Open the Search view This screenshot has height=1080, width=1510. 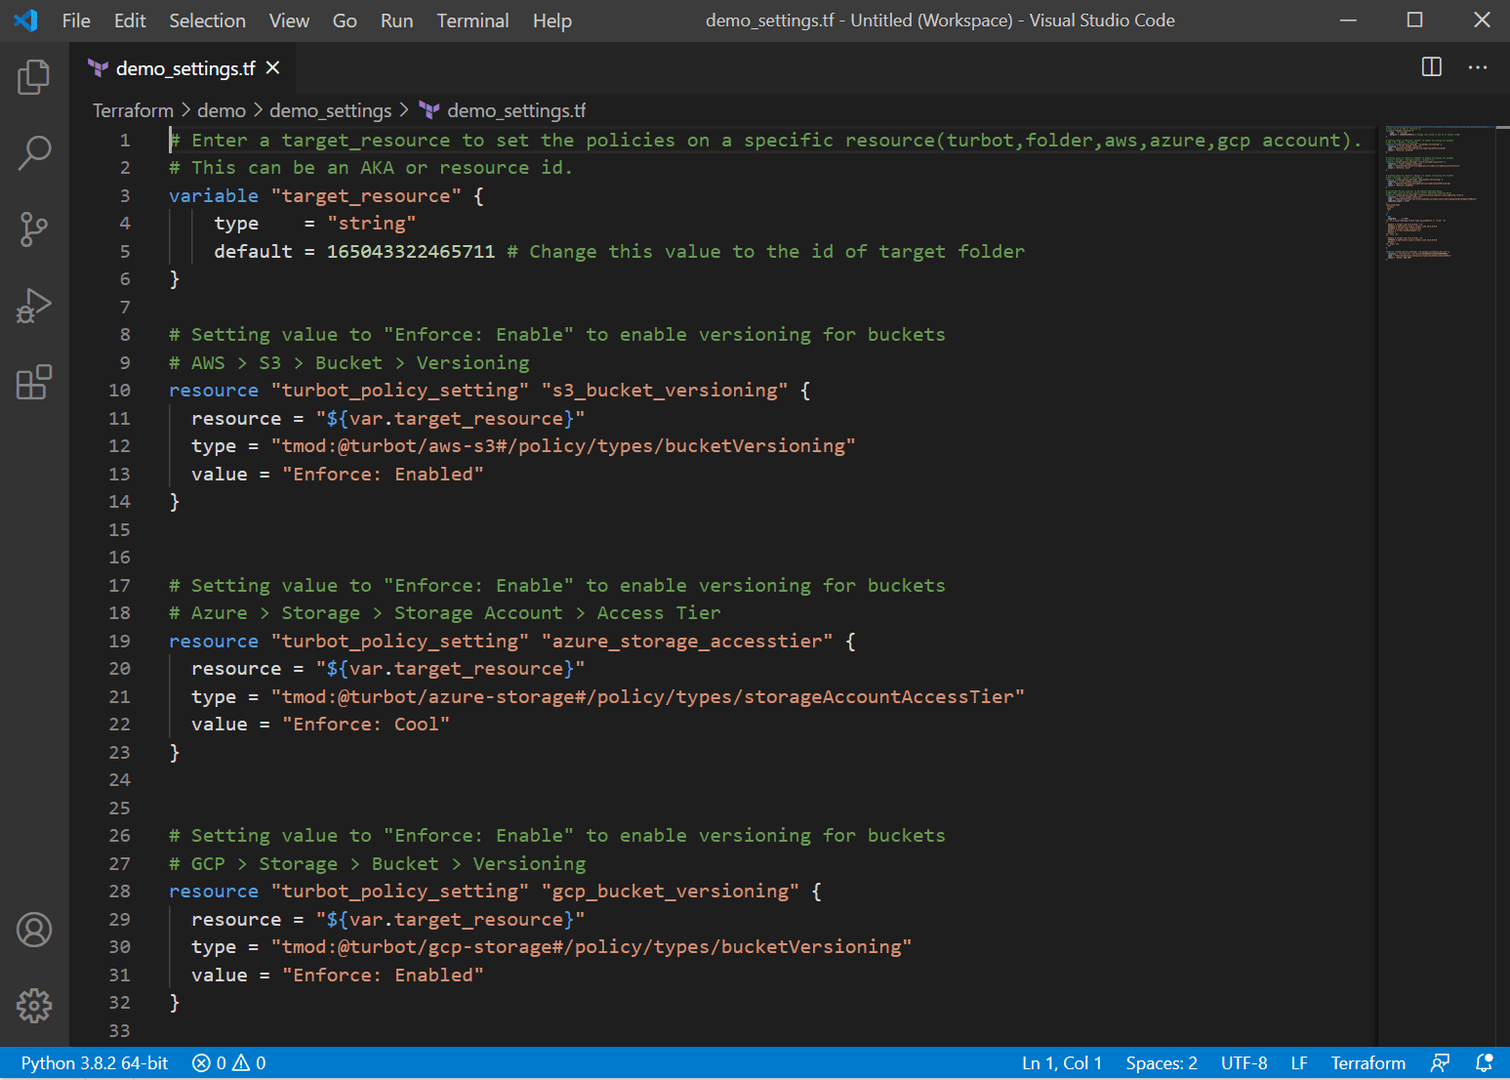(34, 153)
